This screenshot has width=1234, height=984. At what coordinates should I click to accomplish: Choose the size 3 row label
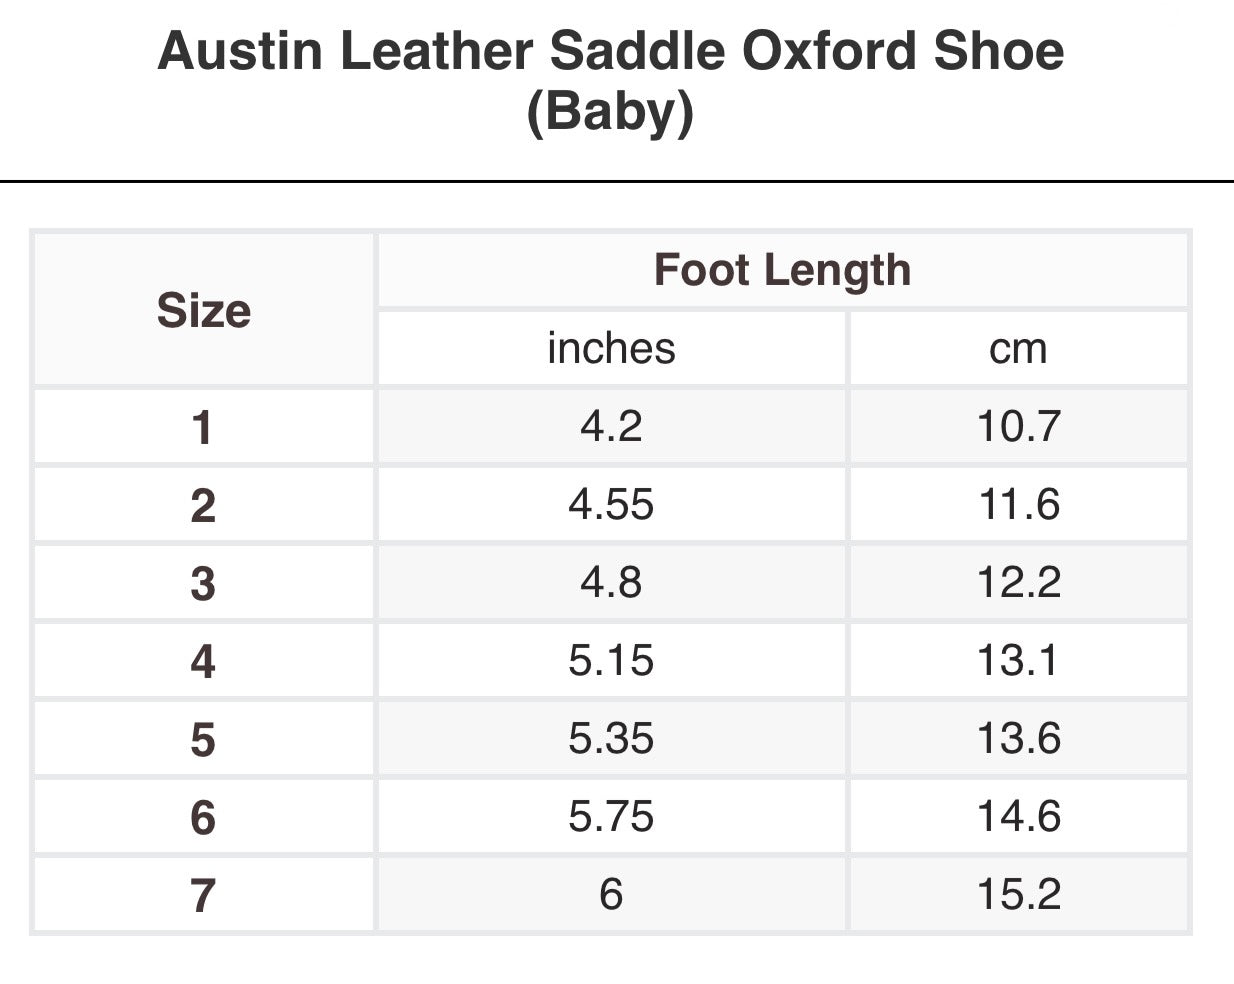click(x=203, y=583)
